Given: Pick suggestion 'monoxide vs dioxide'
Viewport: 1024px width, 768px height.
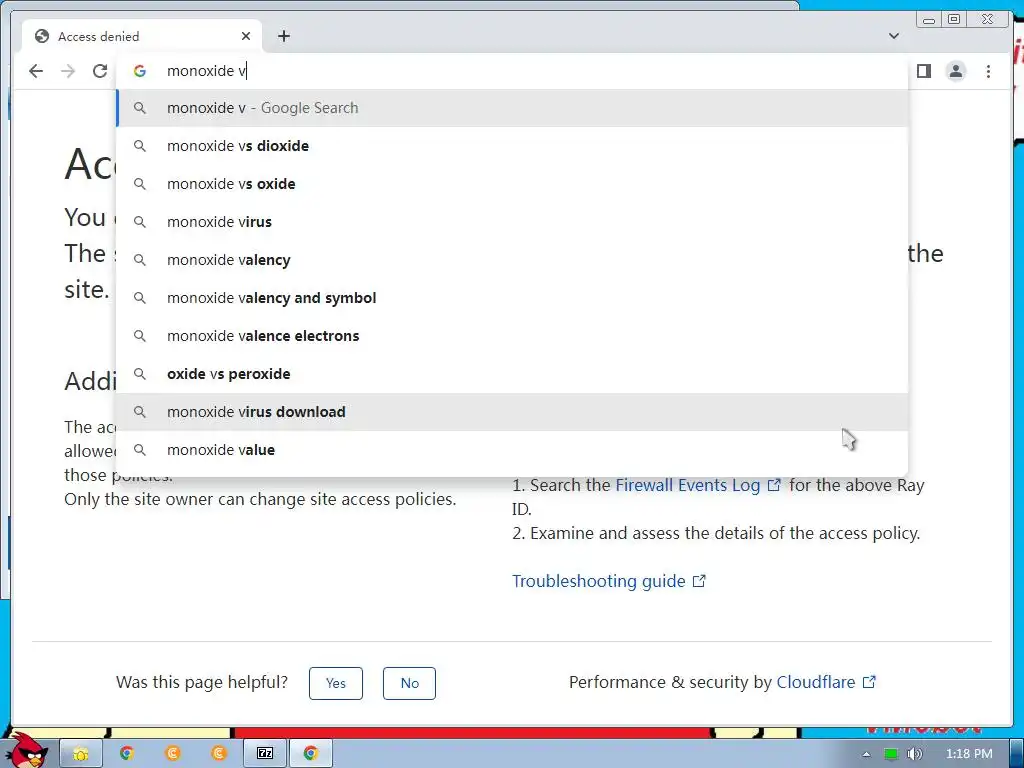Looking at the screenshot, I should pyautogui.click(x=512, y=146).
